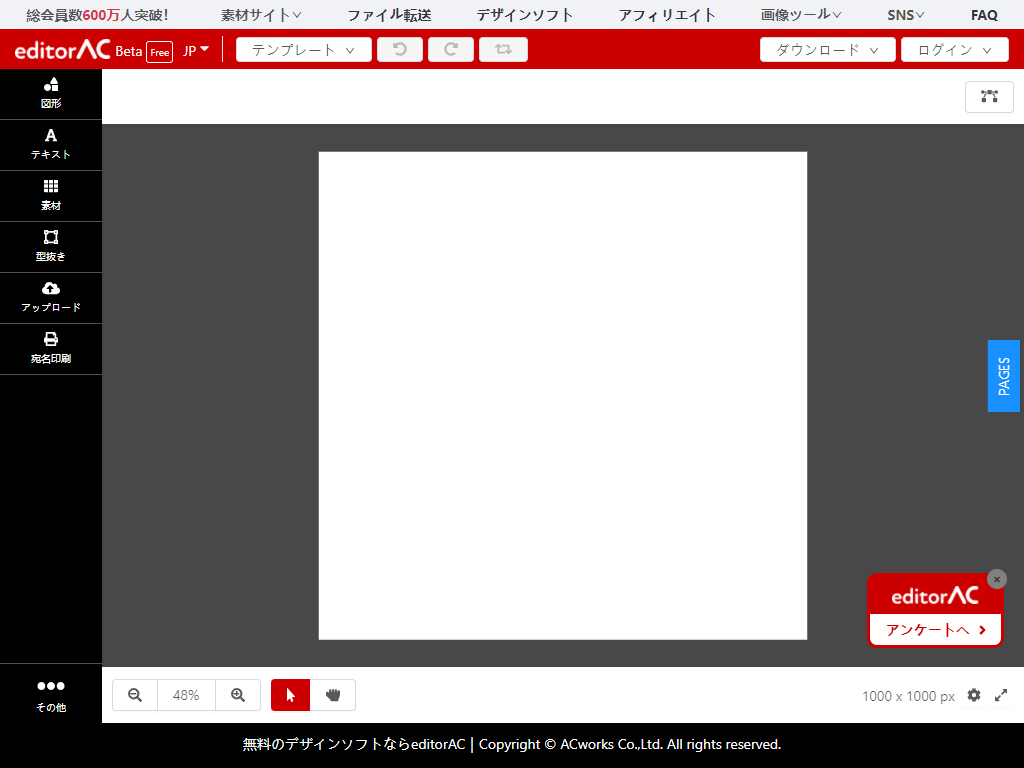Click the アンケートへ survey button
Screen dimensions: 1024x768
click(935, 630)
